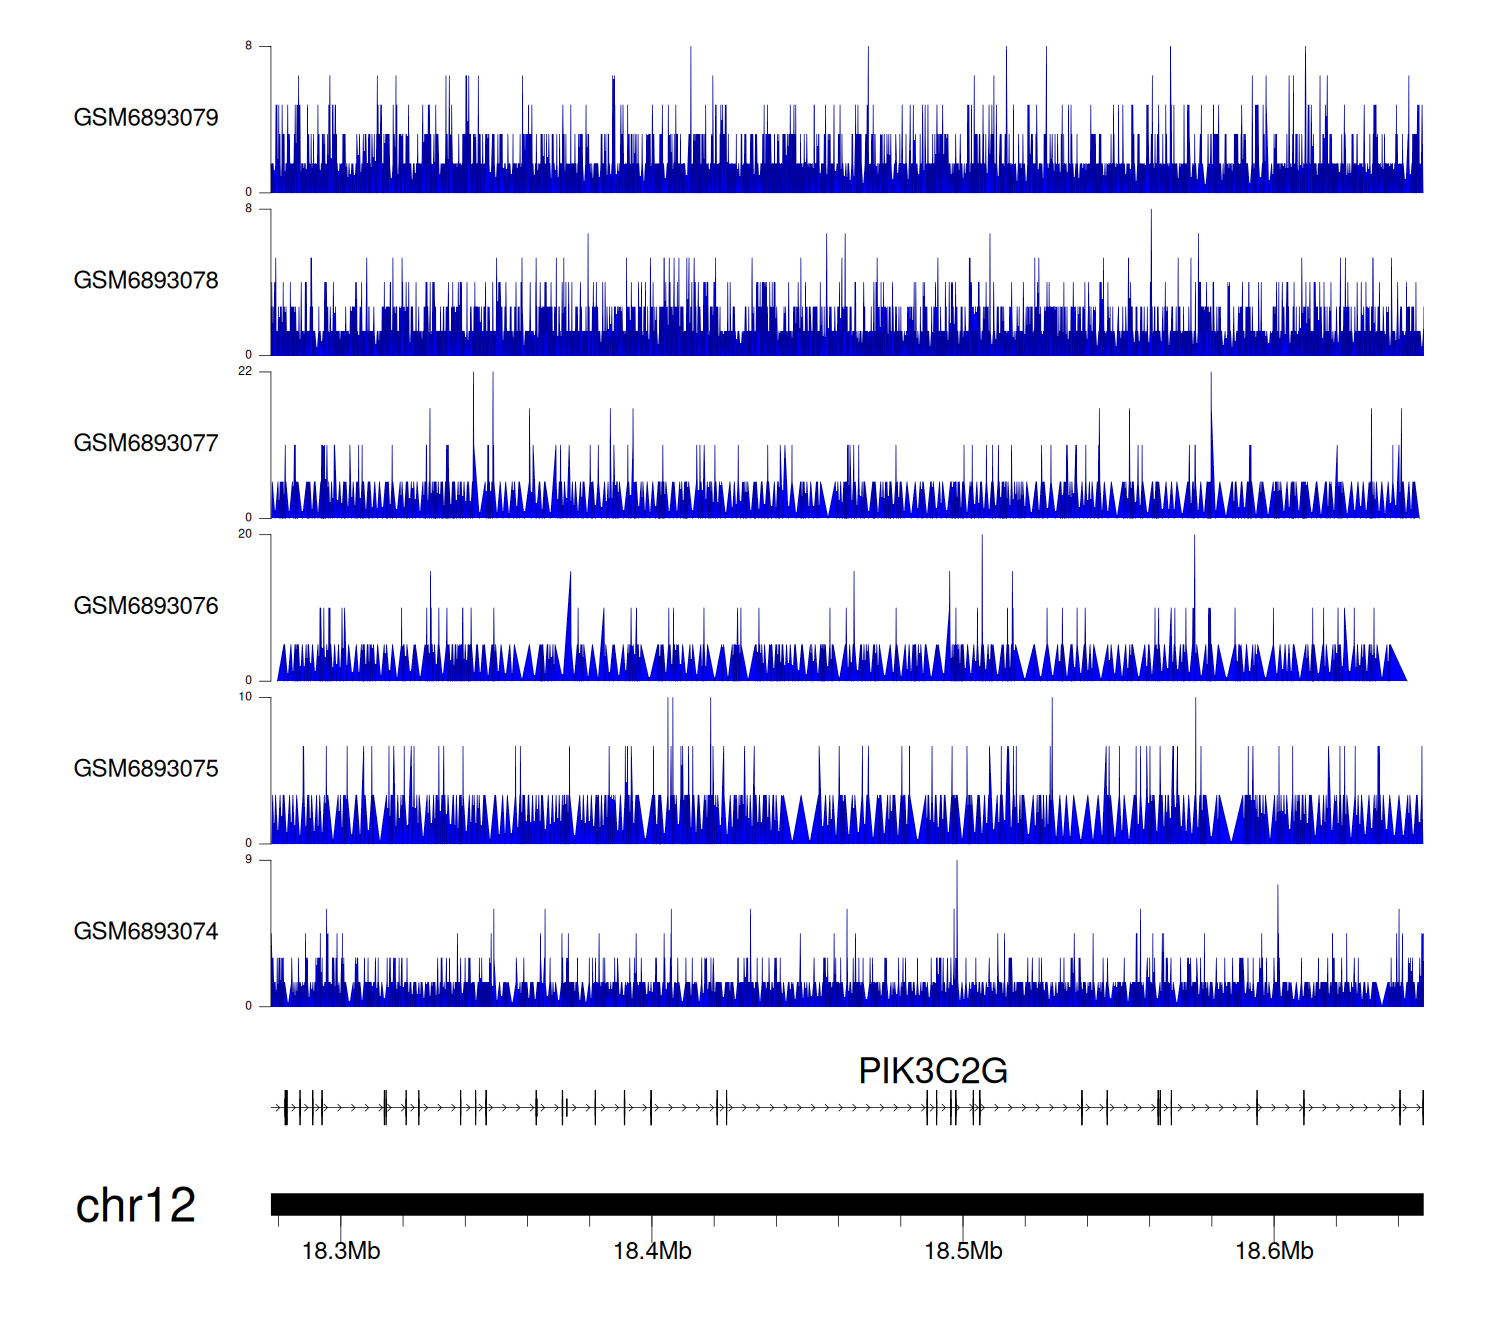Click the black chr12 ideogram bar
Screen dimensions: 1500x1320
point(846,1204)
